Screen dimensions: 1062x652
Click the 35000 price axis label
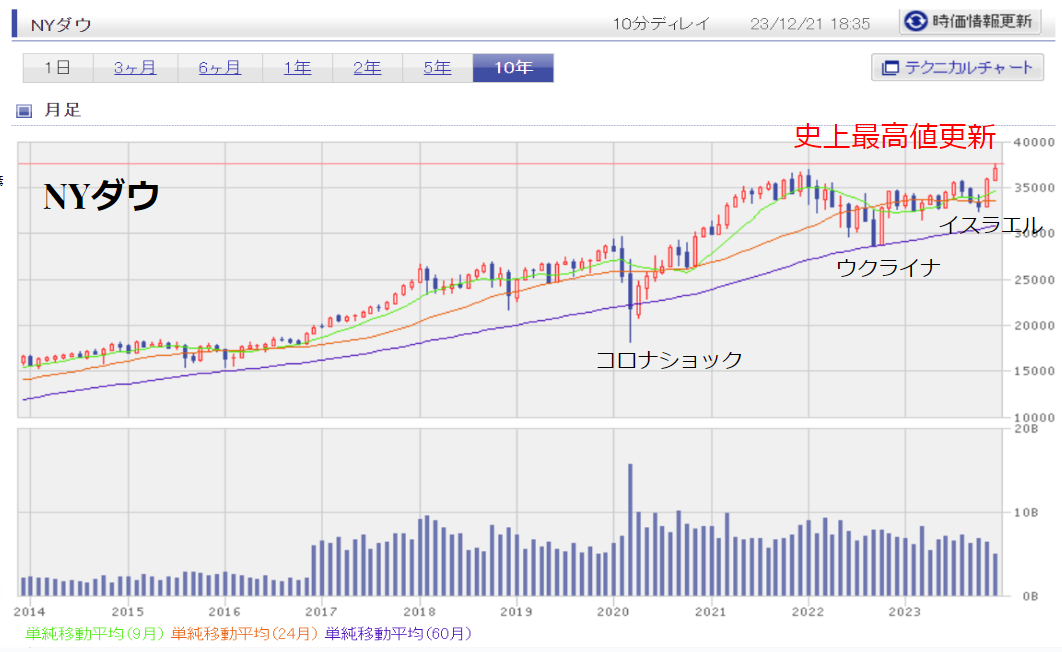pyautogui.click(x=1034, y=188)
